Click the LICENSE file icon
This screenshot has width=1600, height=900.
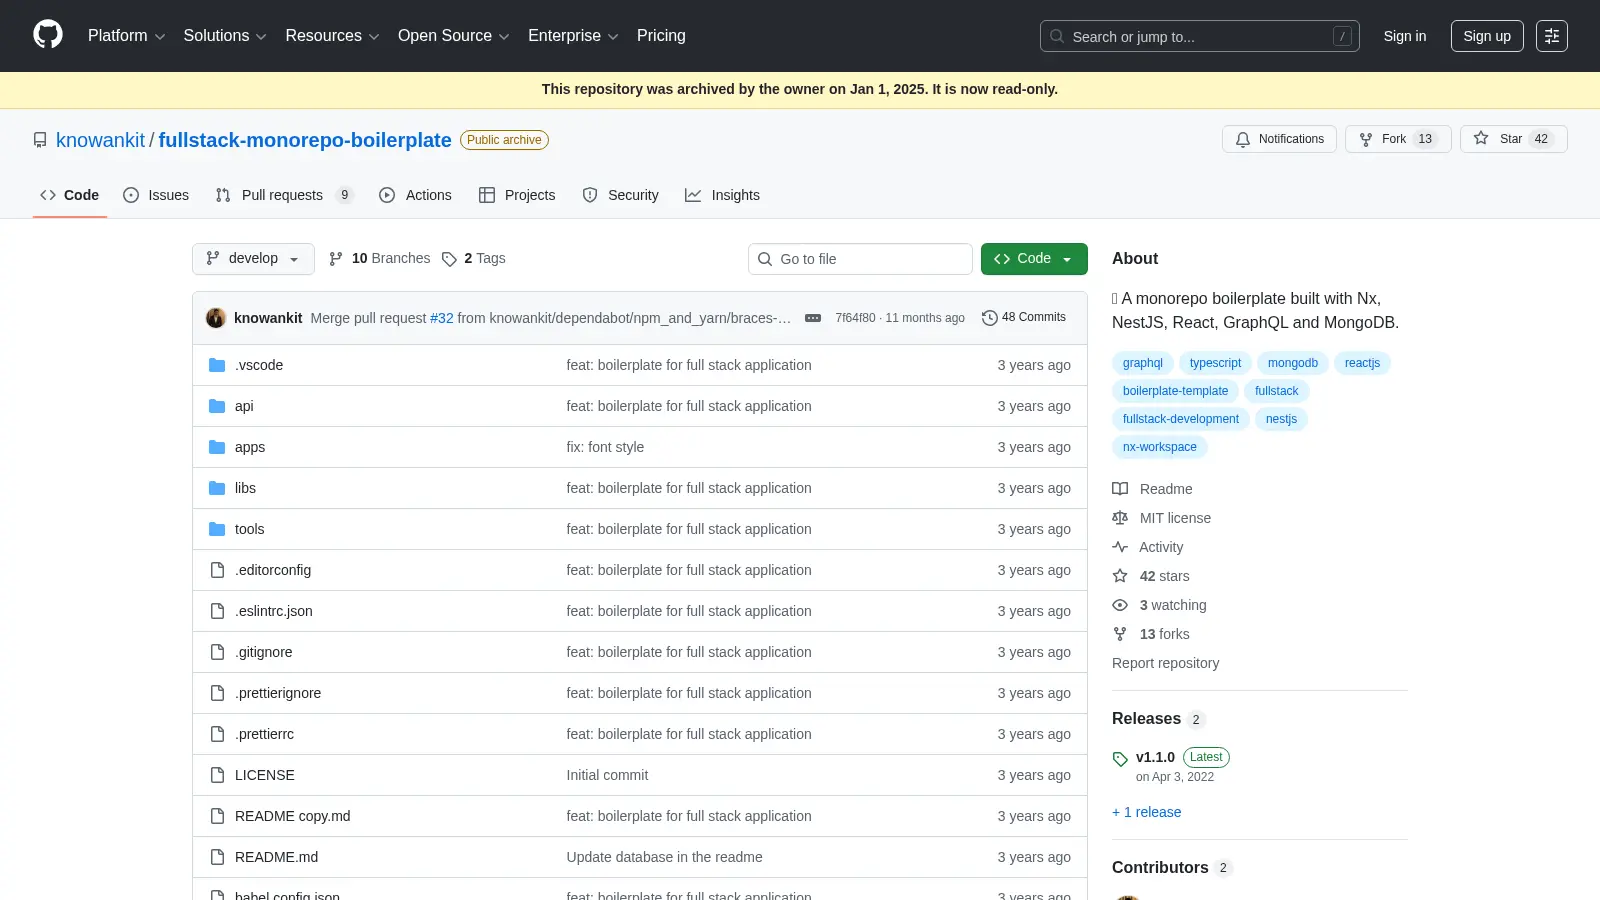[x=217, y=775]
